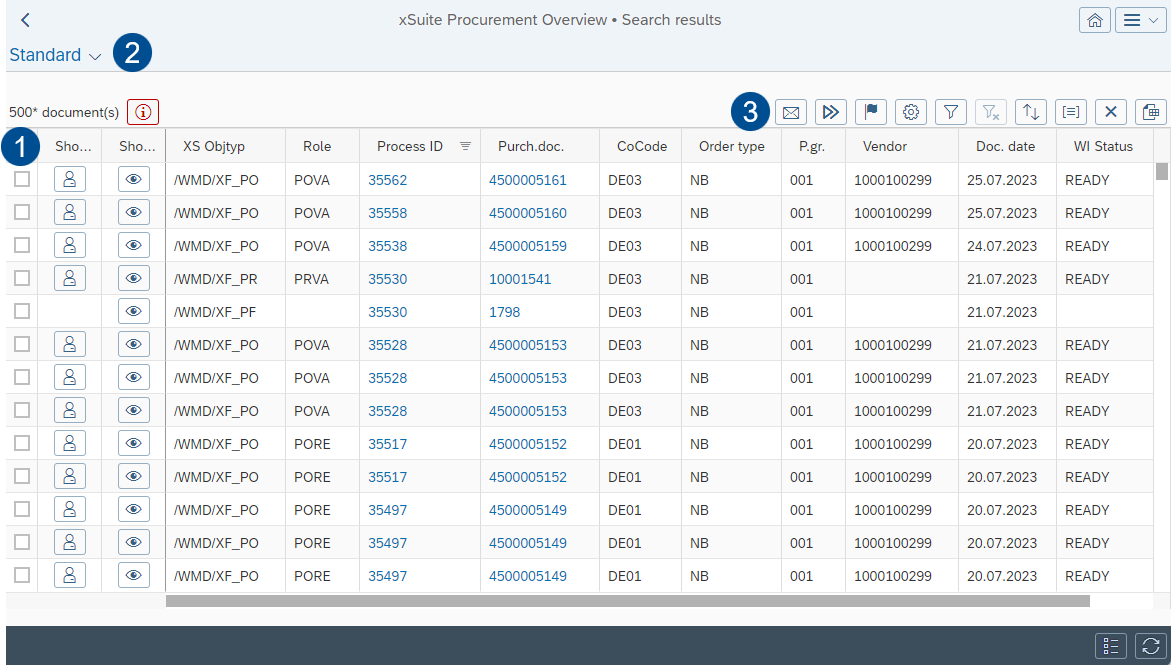Click the forward document toolbar icon
Viewport: 1171px width, 665px height.
tap(830, 111)
